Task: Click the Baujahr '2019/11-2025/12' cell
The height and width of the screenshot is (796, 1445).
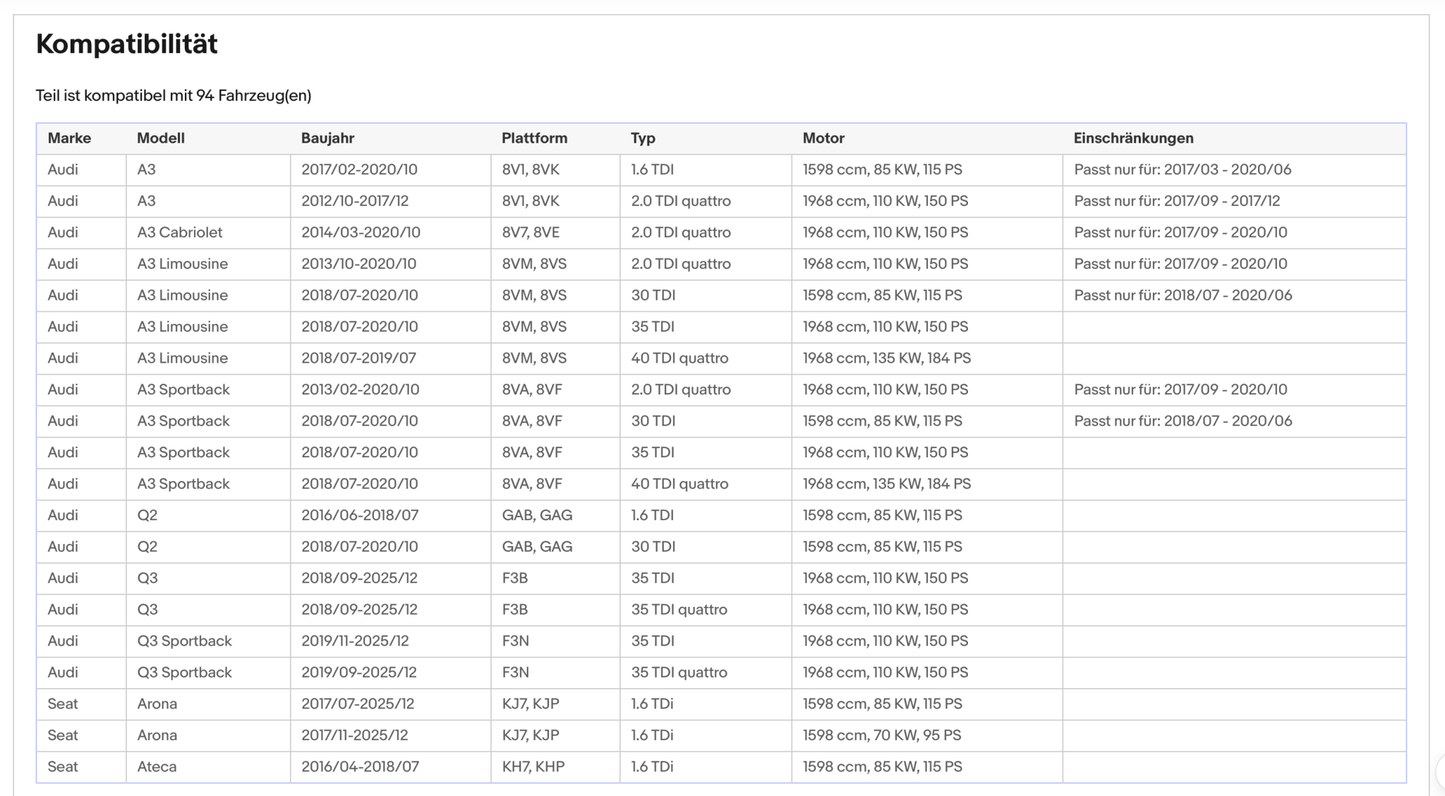Action: click(390, 641)
